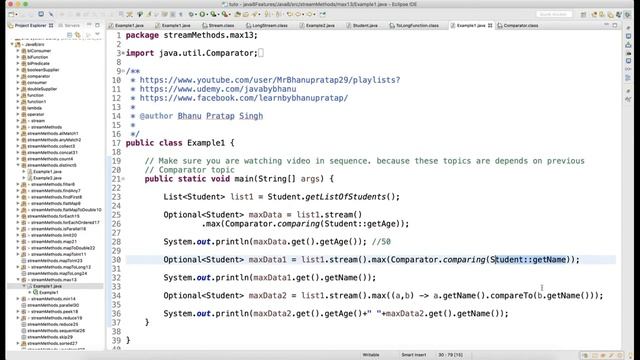Click the Debug bug toolbar icon

click(191, 14)
